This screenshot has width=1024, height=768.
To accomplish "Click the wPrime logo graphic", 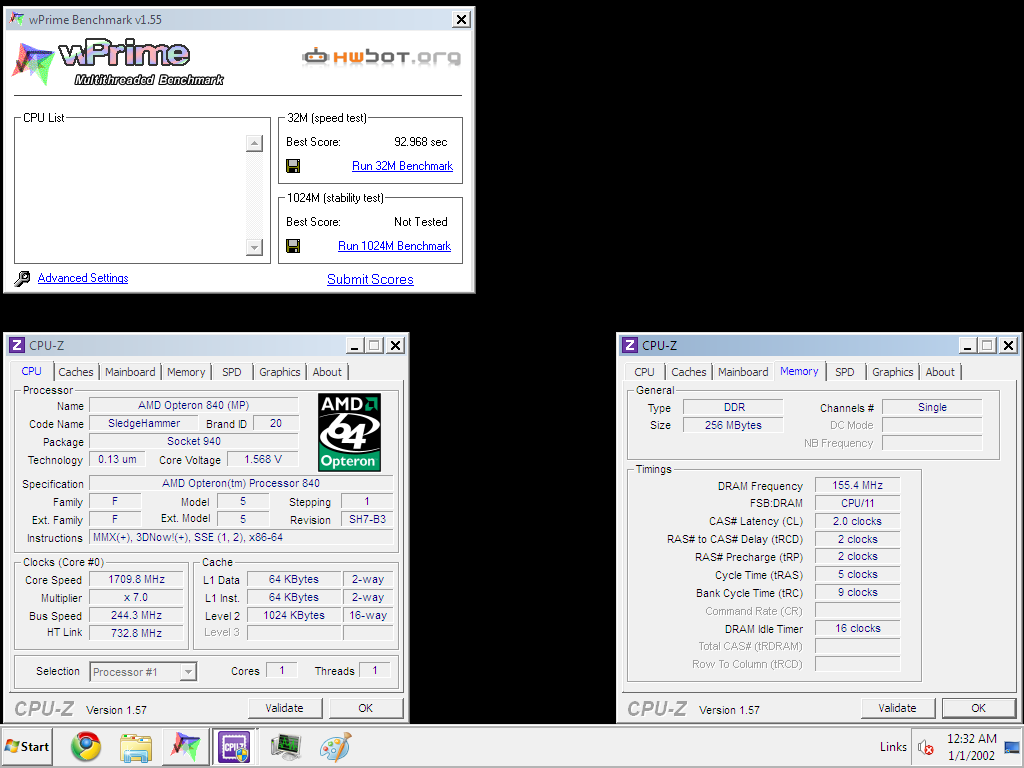I will (x=118, y=63).
